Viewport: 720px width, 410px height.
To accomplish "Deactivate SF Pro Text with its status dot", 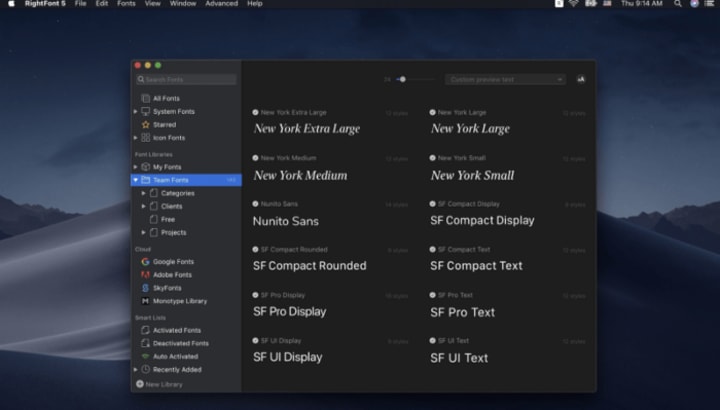I will [x=432, y=295].
